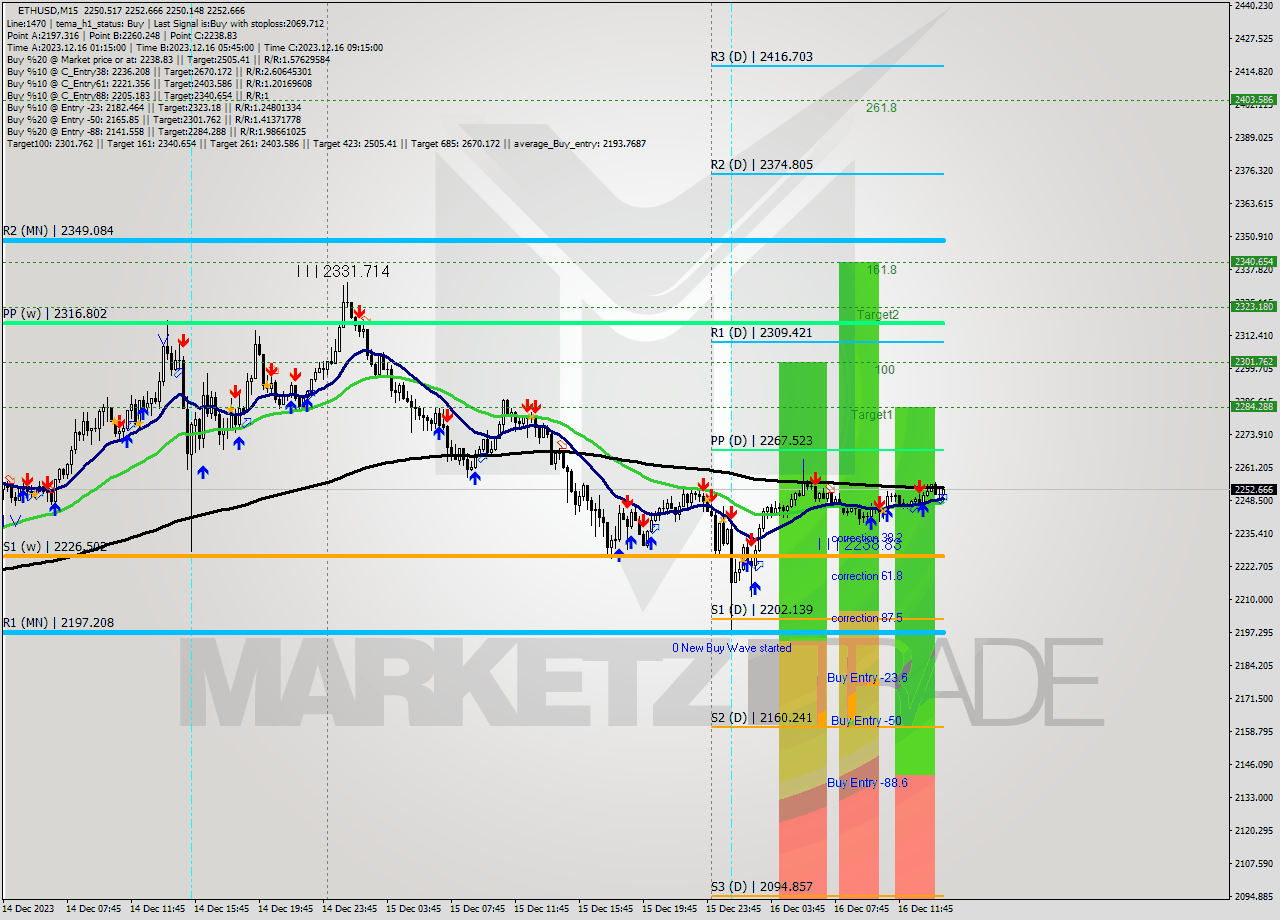The width and height of the screenshot is (1280, 920).
Task: Click the Buy %10 @ C_Entry38 line
Action: coord(159,71)
